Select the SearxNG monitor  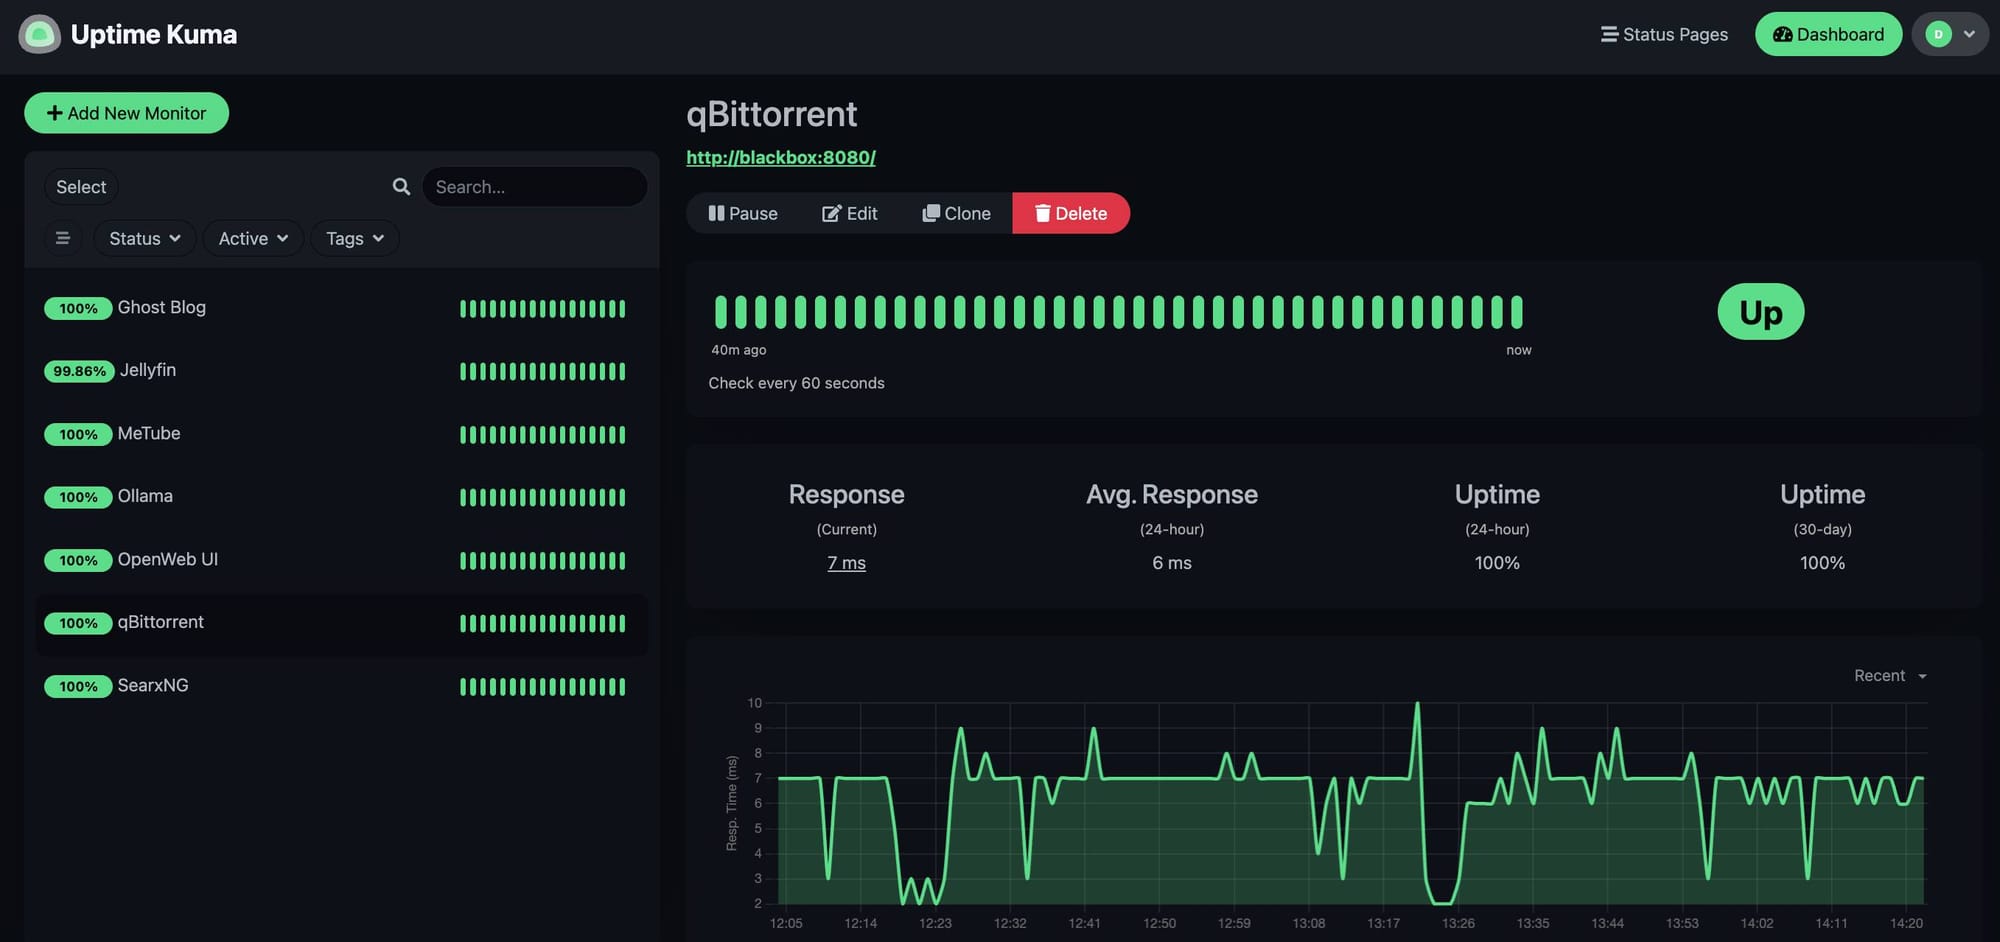342,686
